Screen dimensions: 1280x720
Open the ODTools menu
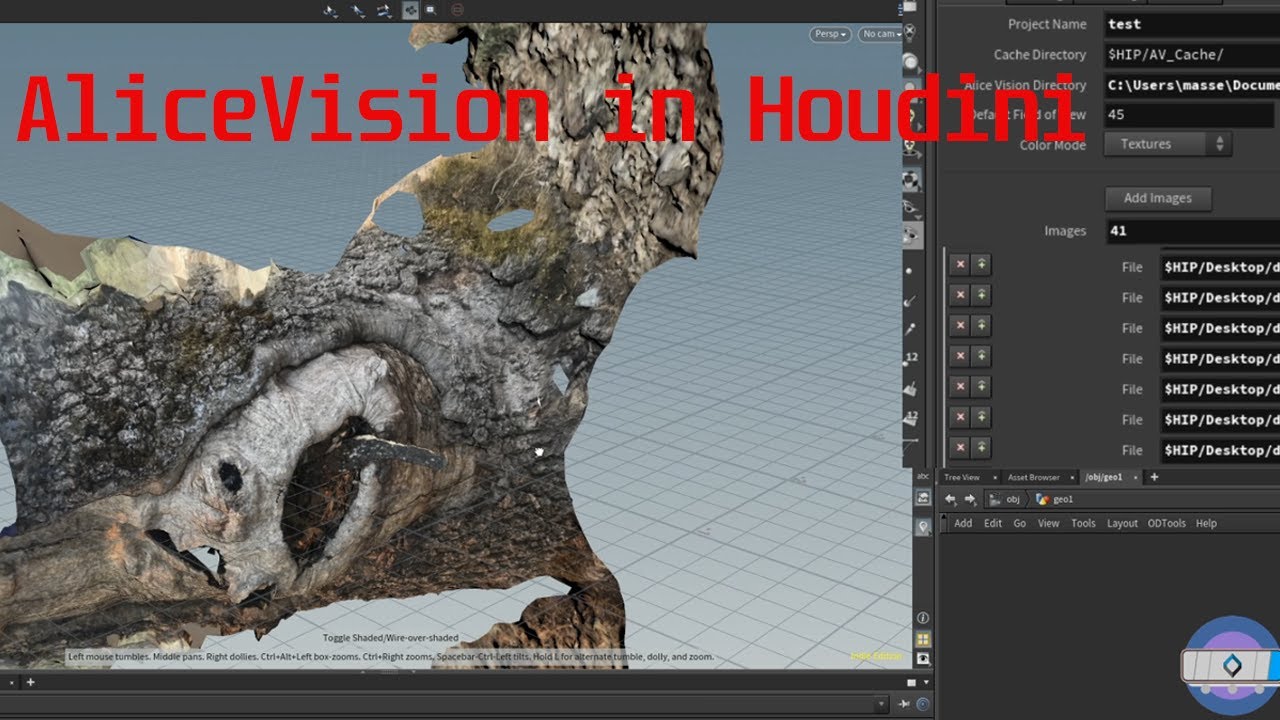[x=1166, y=523]
